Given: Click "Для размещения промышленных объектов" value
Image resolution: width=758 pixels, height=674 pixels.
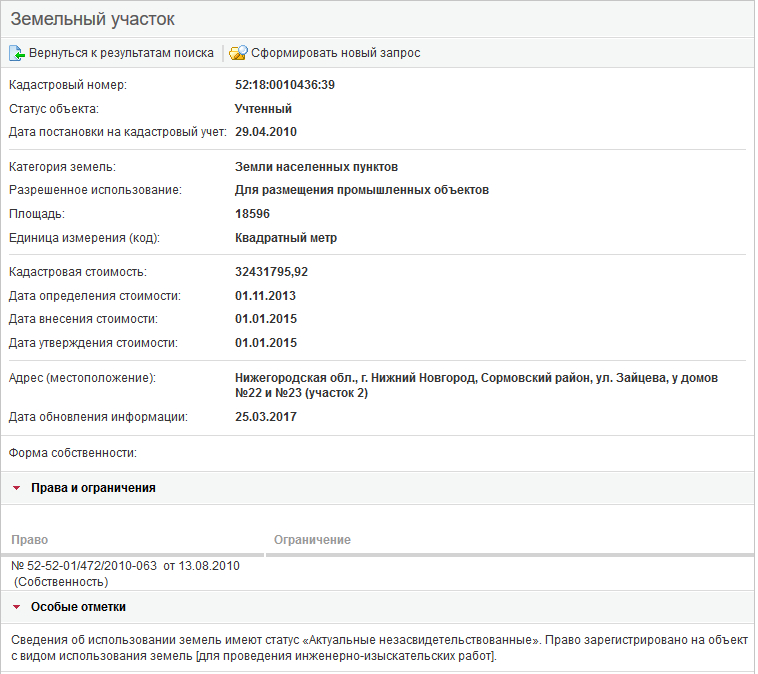Looking at the screenshot, I should [362, 190].
